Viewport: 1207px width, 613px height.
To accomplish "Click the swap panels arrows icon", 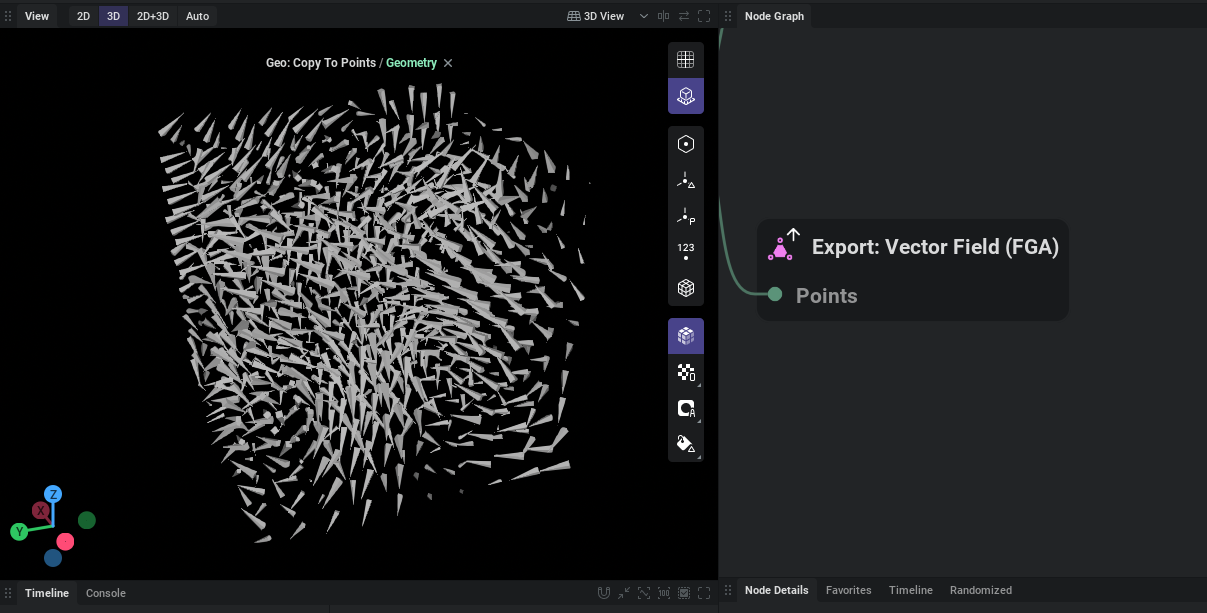I will 684,16.
